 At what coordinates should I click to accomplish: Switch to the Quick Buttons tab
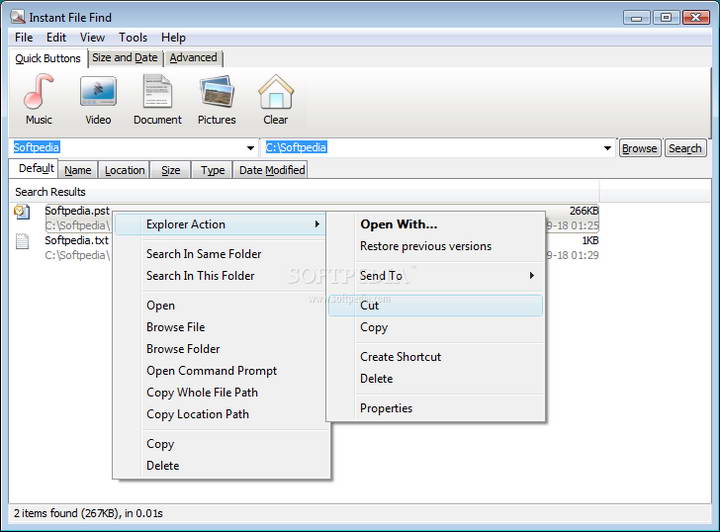pyautogui.click(x=48, y=58)
